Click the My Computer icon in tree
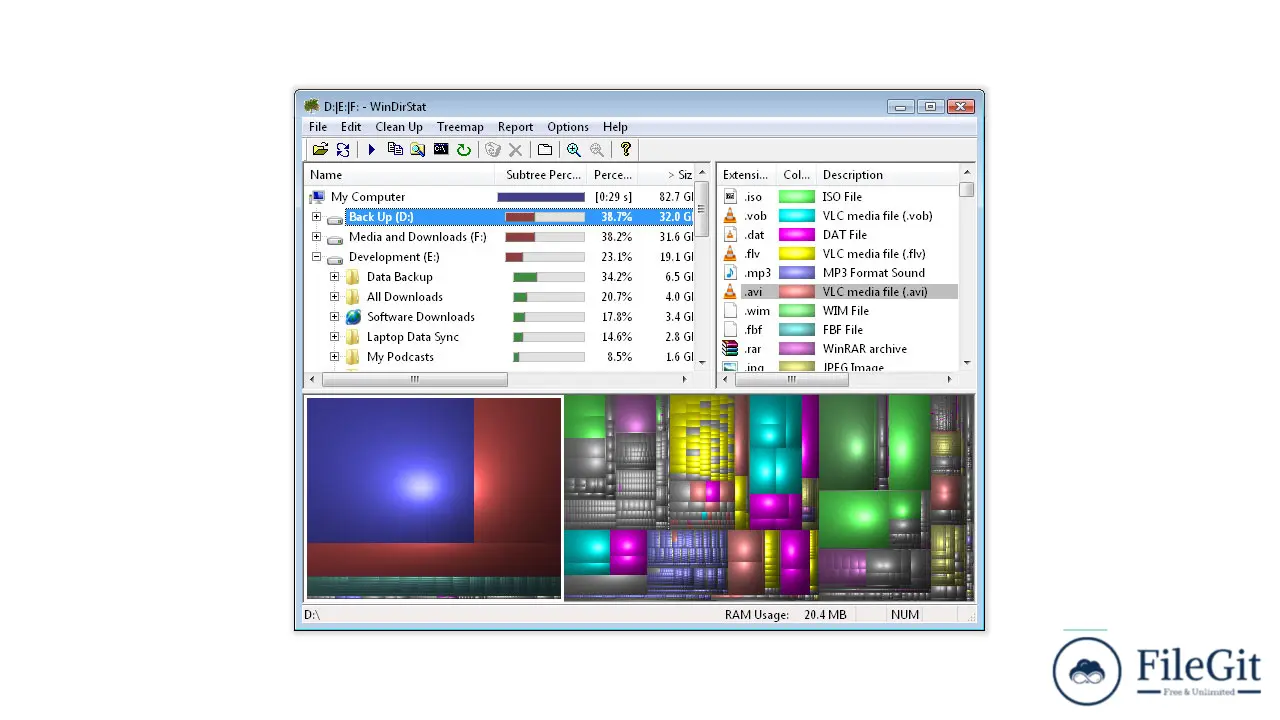The image size is (1280, 720). click(317, 197)
